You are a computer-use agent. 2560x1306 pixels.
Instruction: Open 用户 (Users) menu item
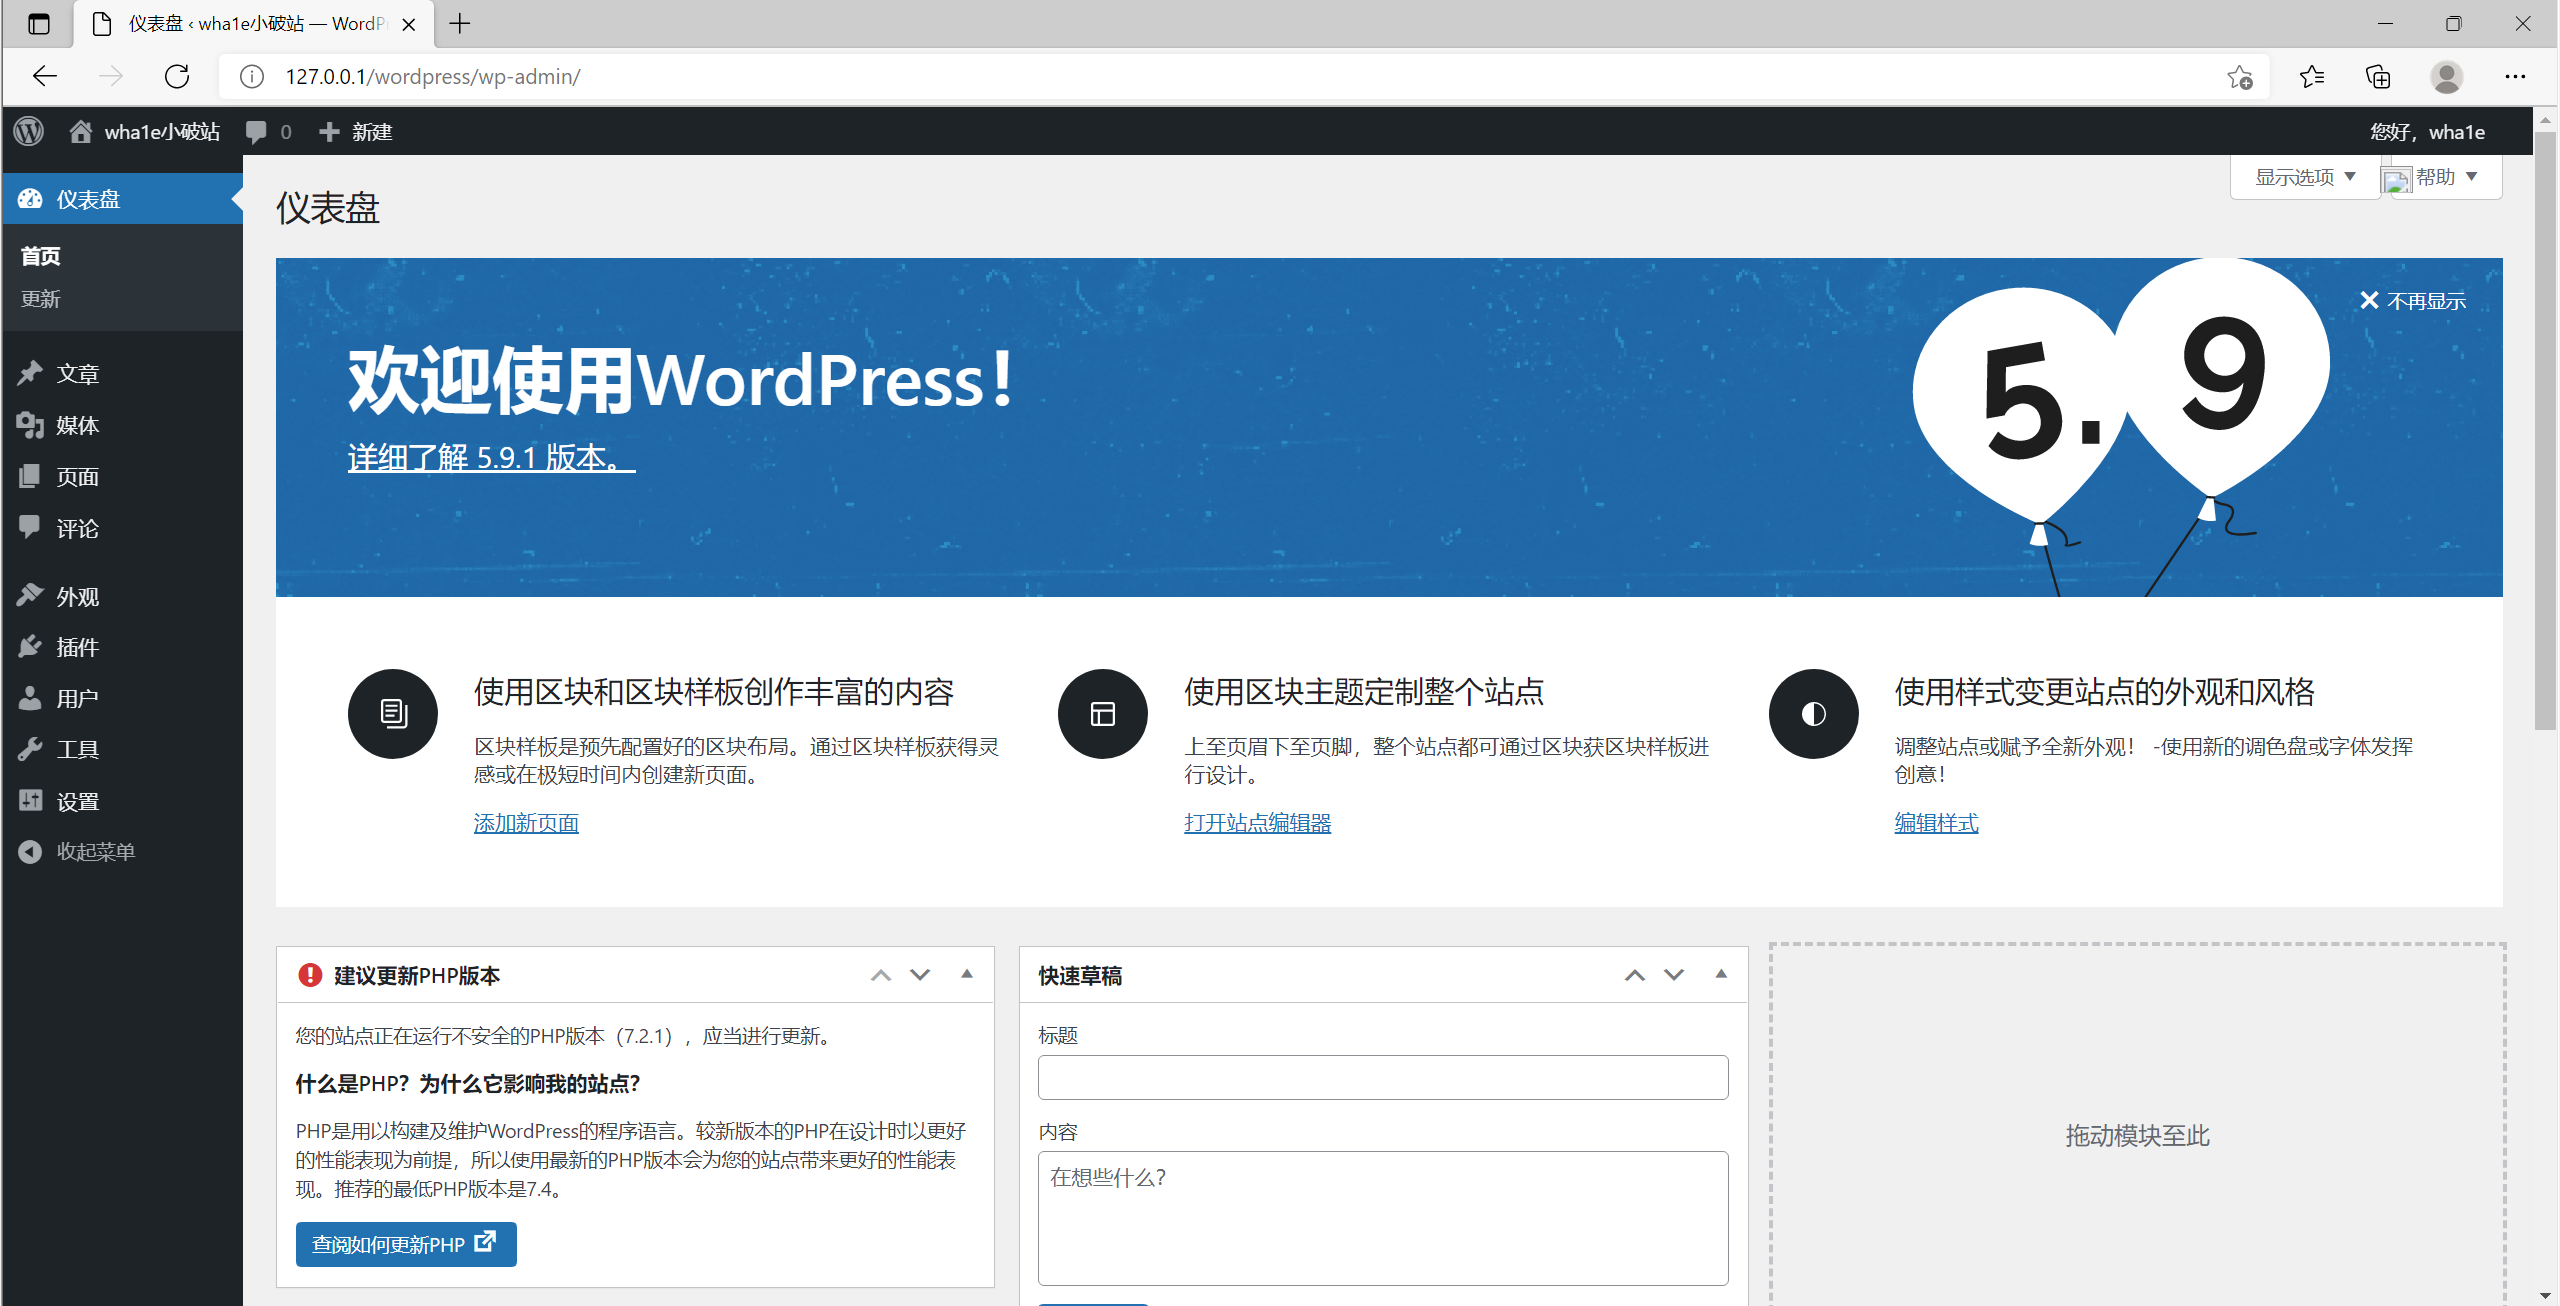coord(77,698)
